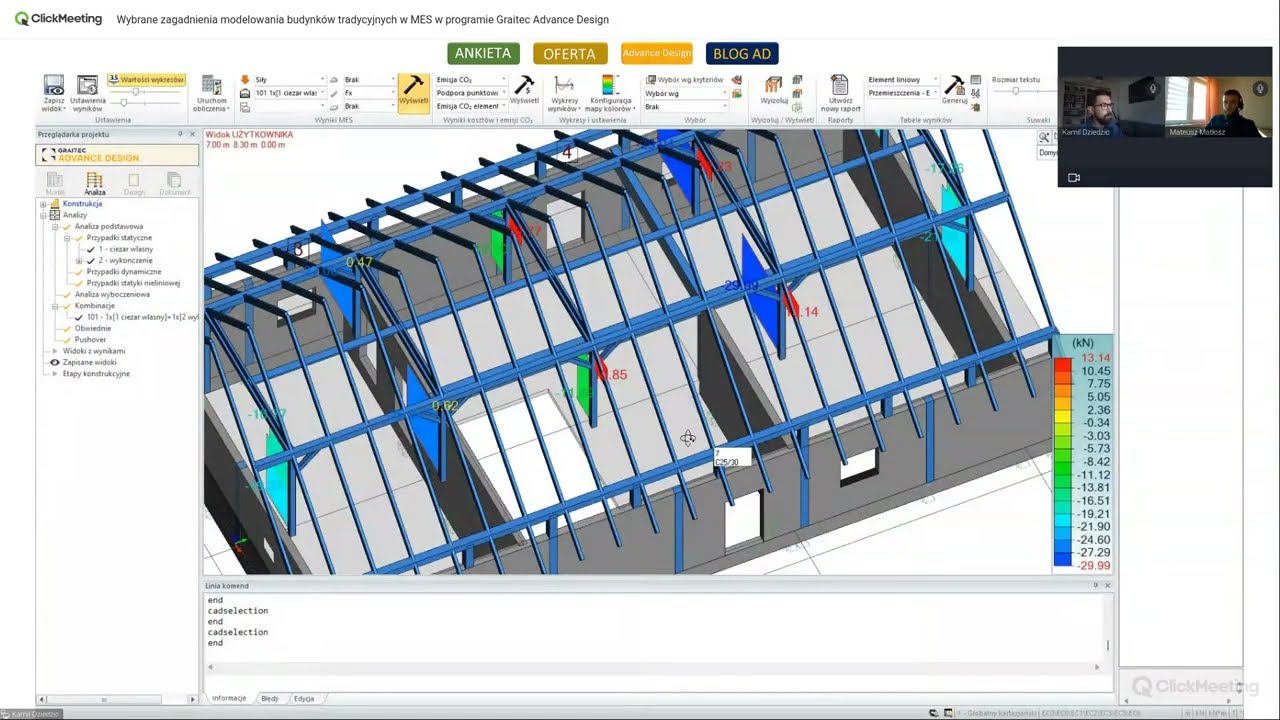This screenshot has height=720, width=1280.
Task: Toggle checkmark for combination 101
Action: 79,317
